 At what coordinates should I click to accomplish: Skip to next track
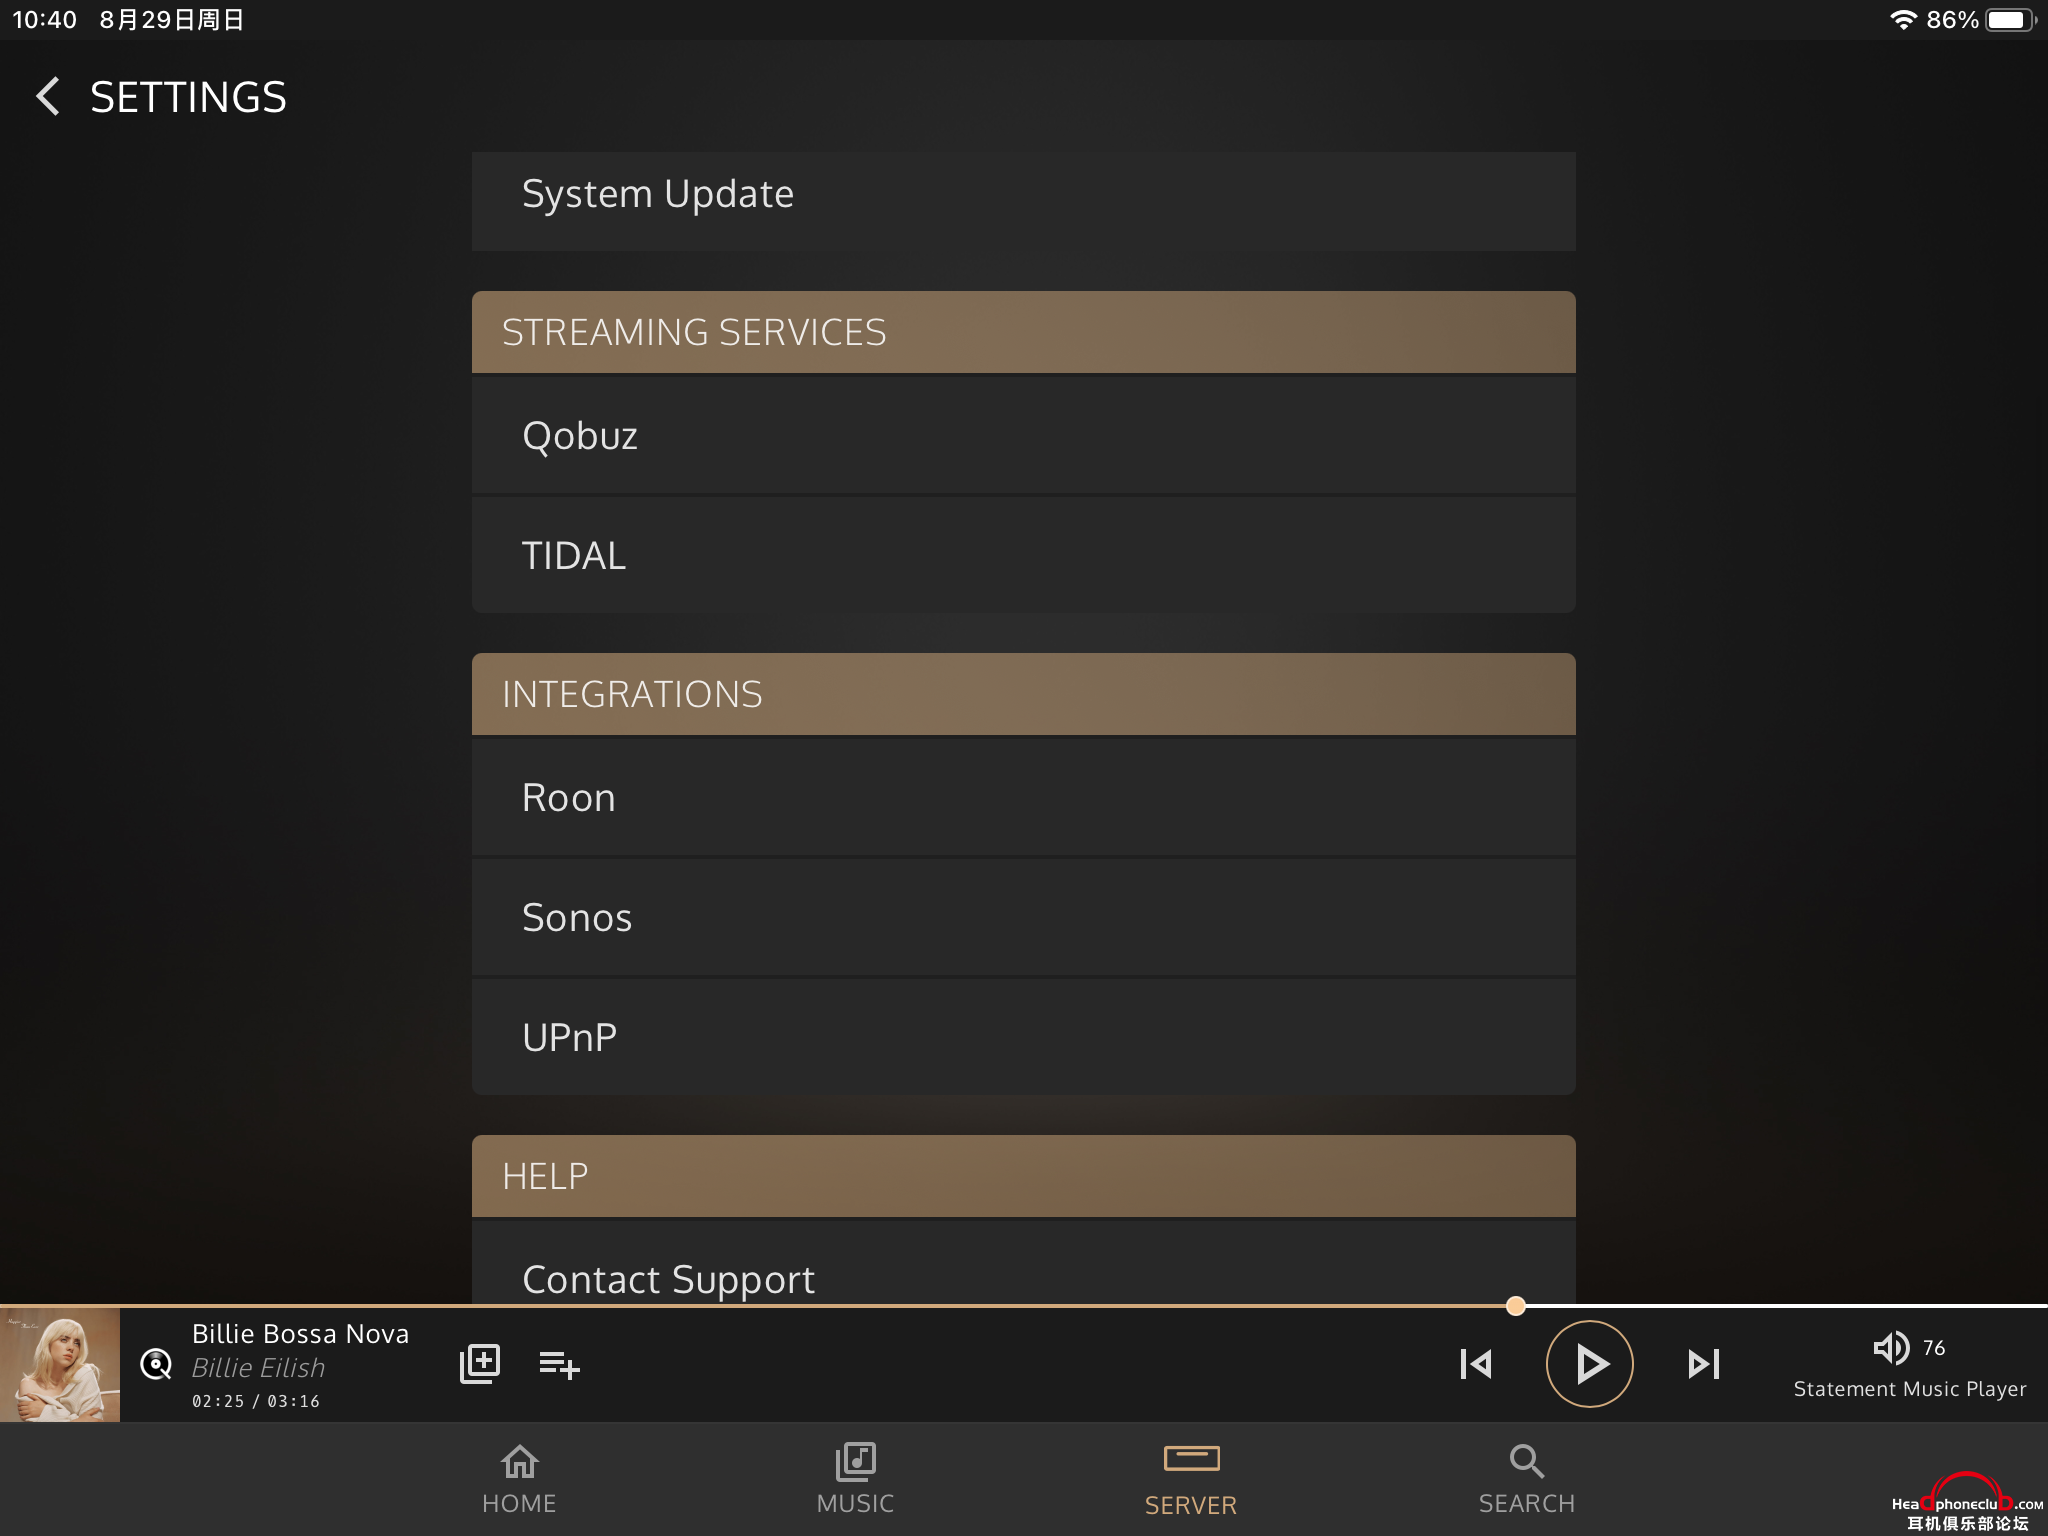(1703, 1364)
